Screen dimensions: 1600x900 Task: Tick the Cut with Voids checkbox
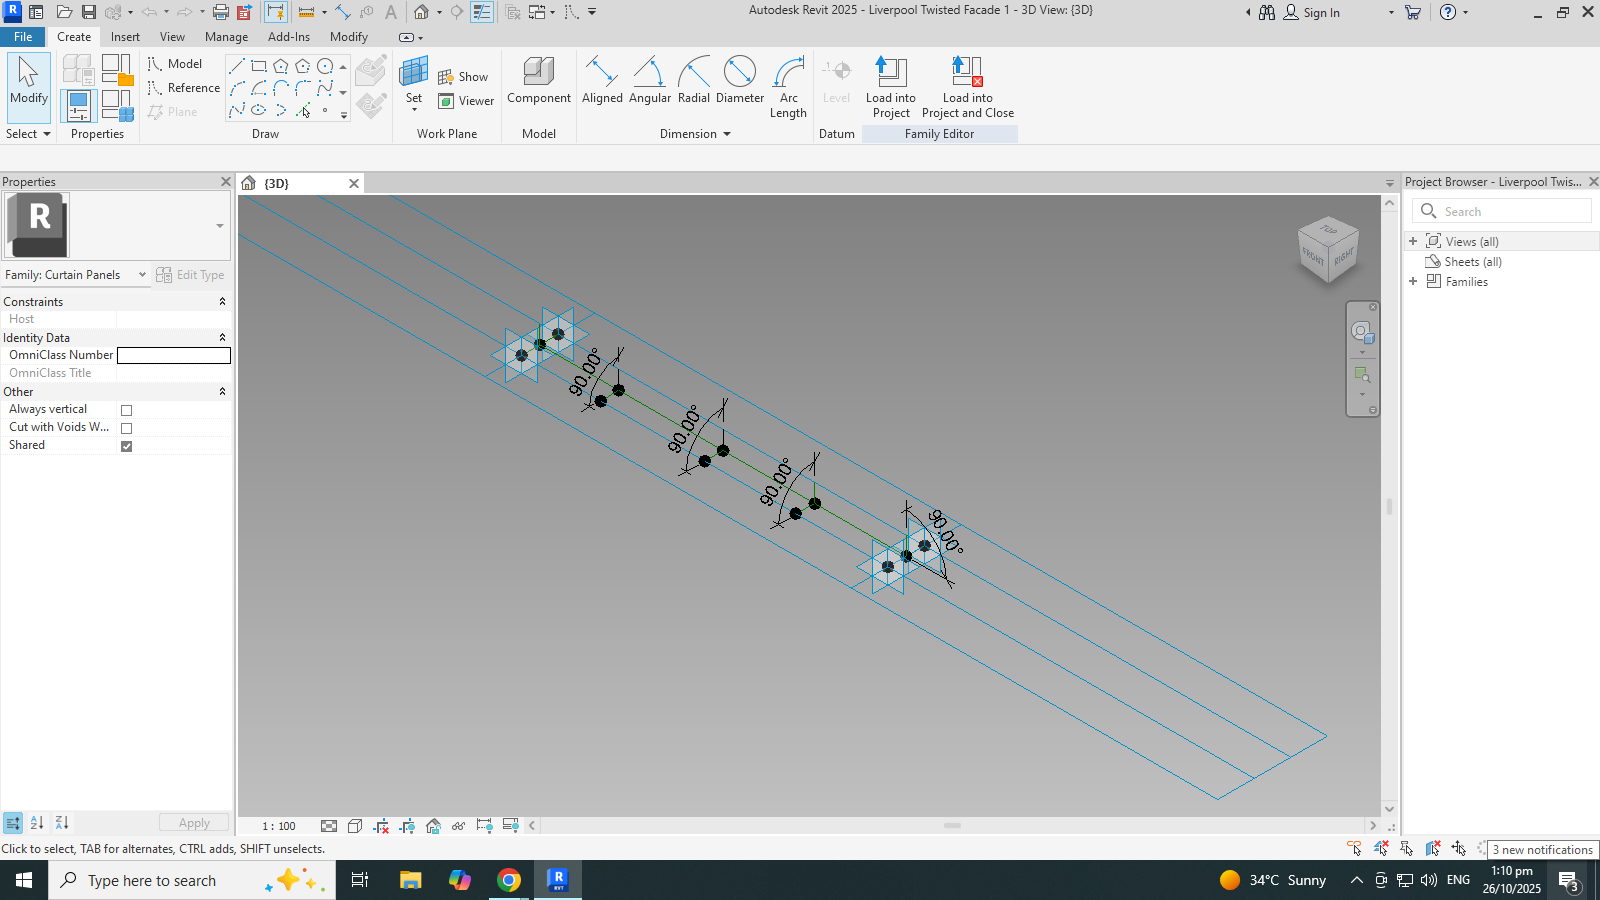click(x=126, y=428)
